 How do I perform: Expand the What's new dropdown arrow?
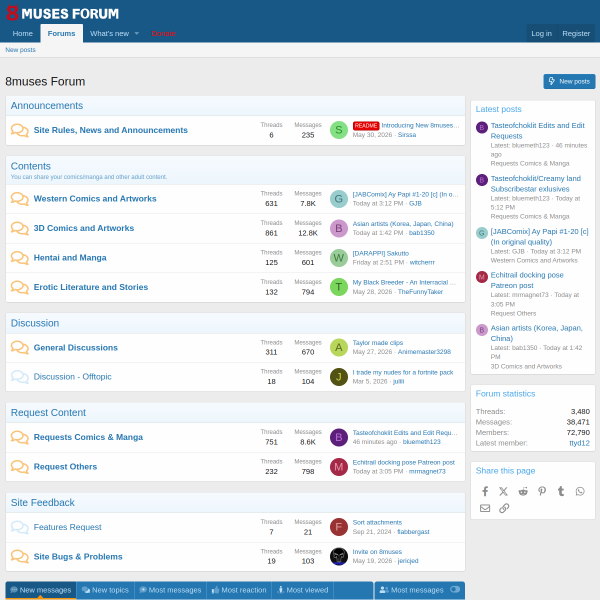click(x=137, y=34)
